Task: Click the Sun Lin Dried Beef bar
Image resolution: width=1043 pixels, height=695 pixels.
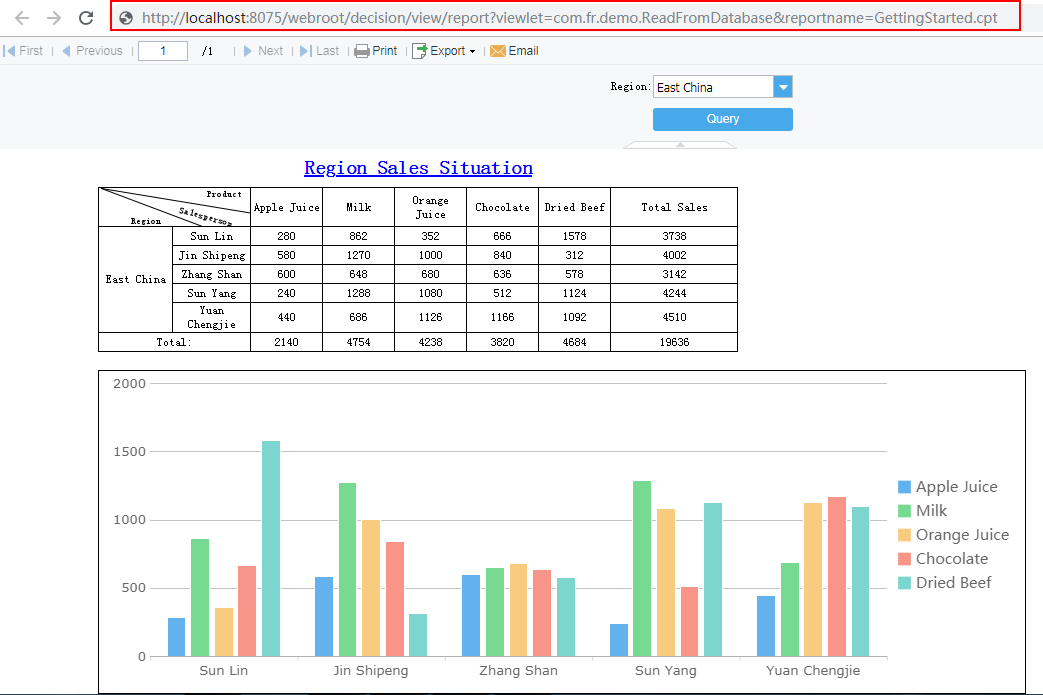Action: pyautogui.click(x=271, y=549)
